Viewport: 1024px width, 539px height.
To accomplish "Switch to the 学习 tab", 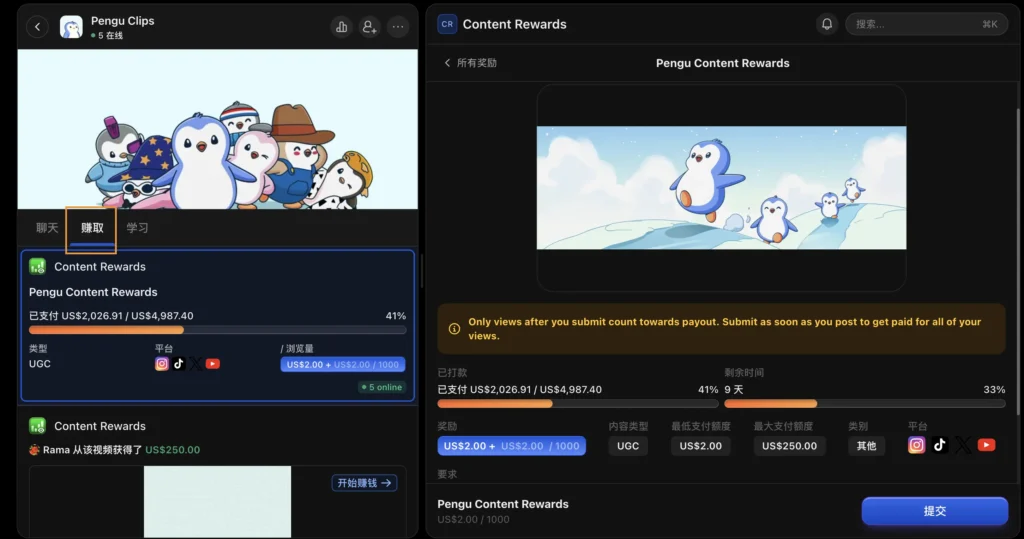I will coord(137,228).
